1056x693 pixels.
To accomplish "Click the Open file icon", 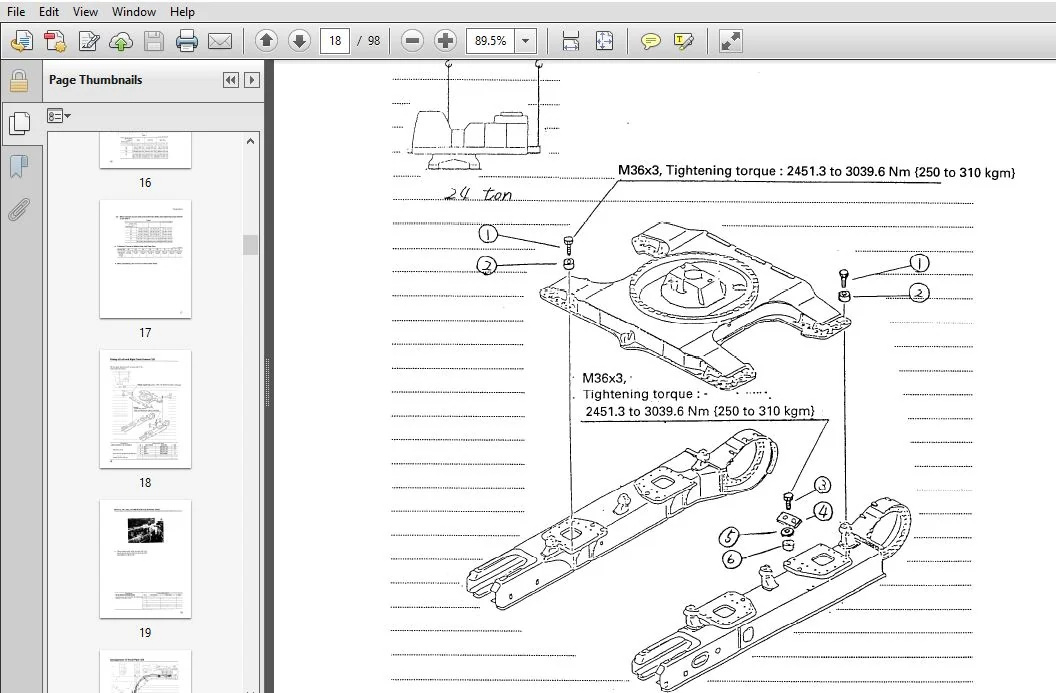I will coord(22,41).
